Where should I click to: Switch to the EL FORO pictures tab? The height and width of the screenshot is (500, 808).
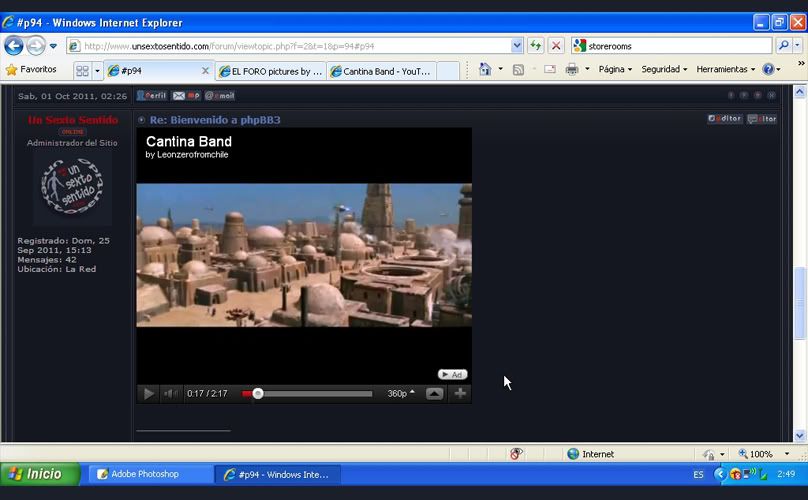tap(271, 71)
